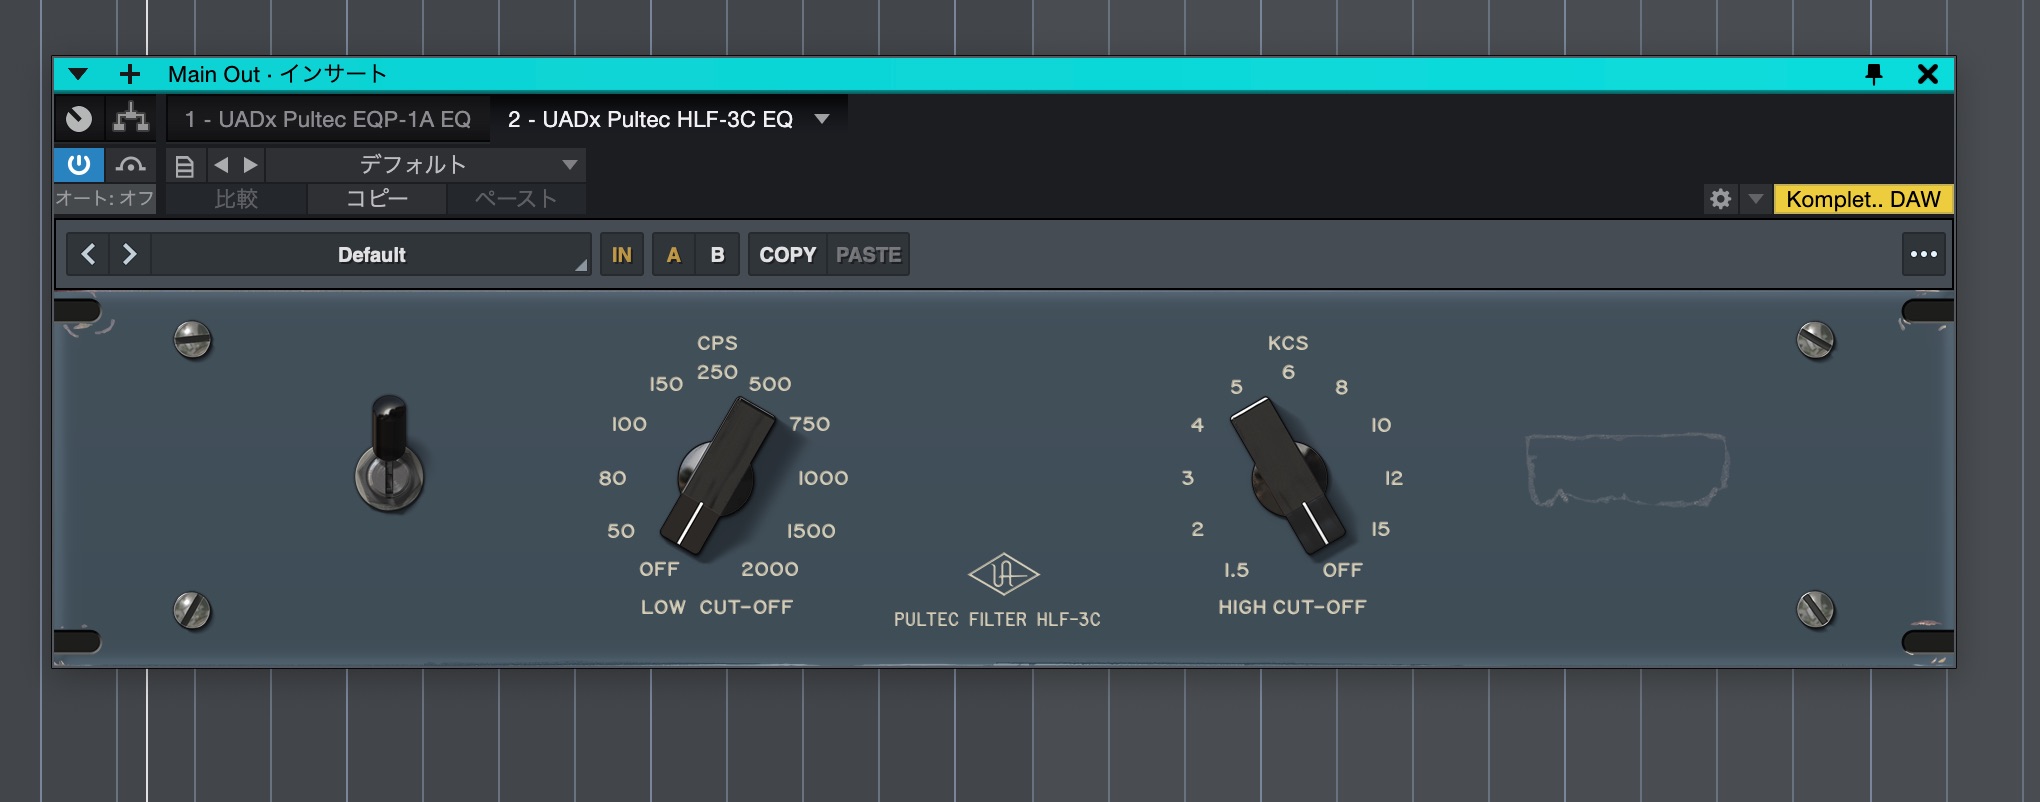Pin the plugin window
Viewport: 2040px width, 802px height.
click(1874, 74)
